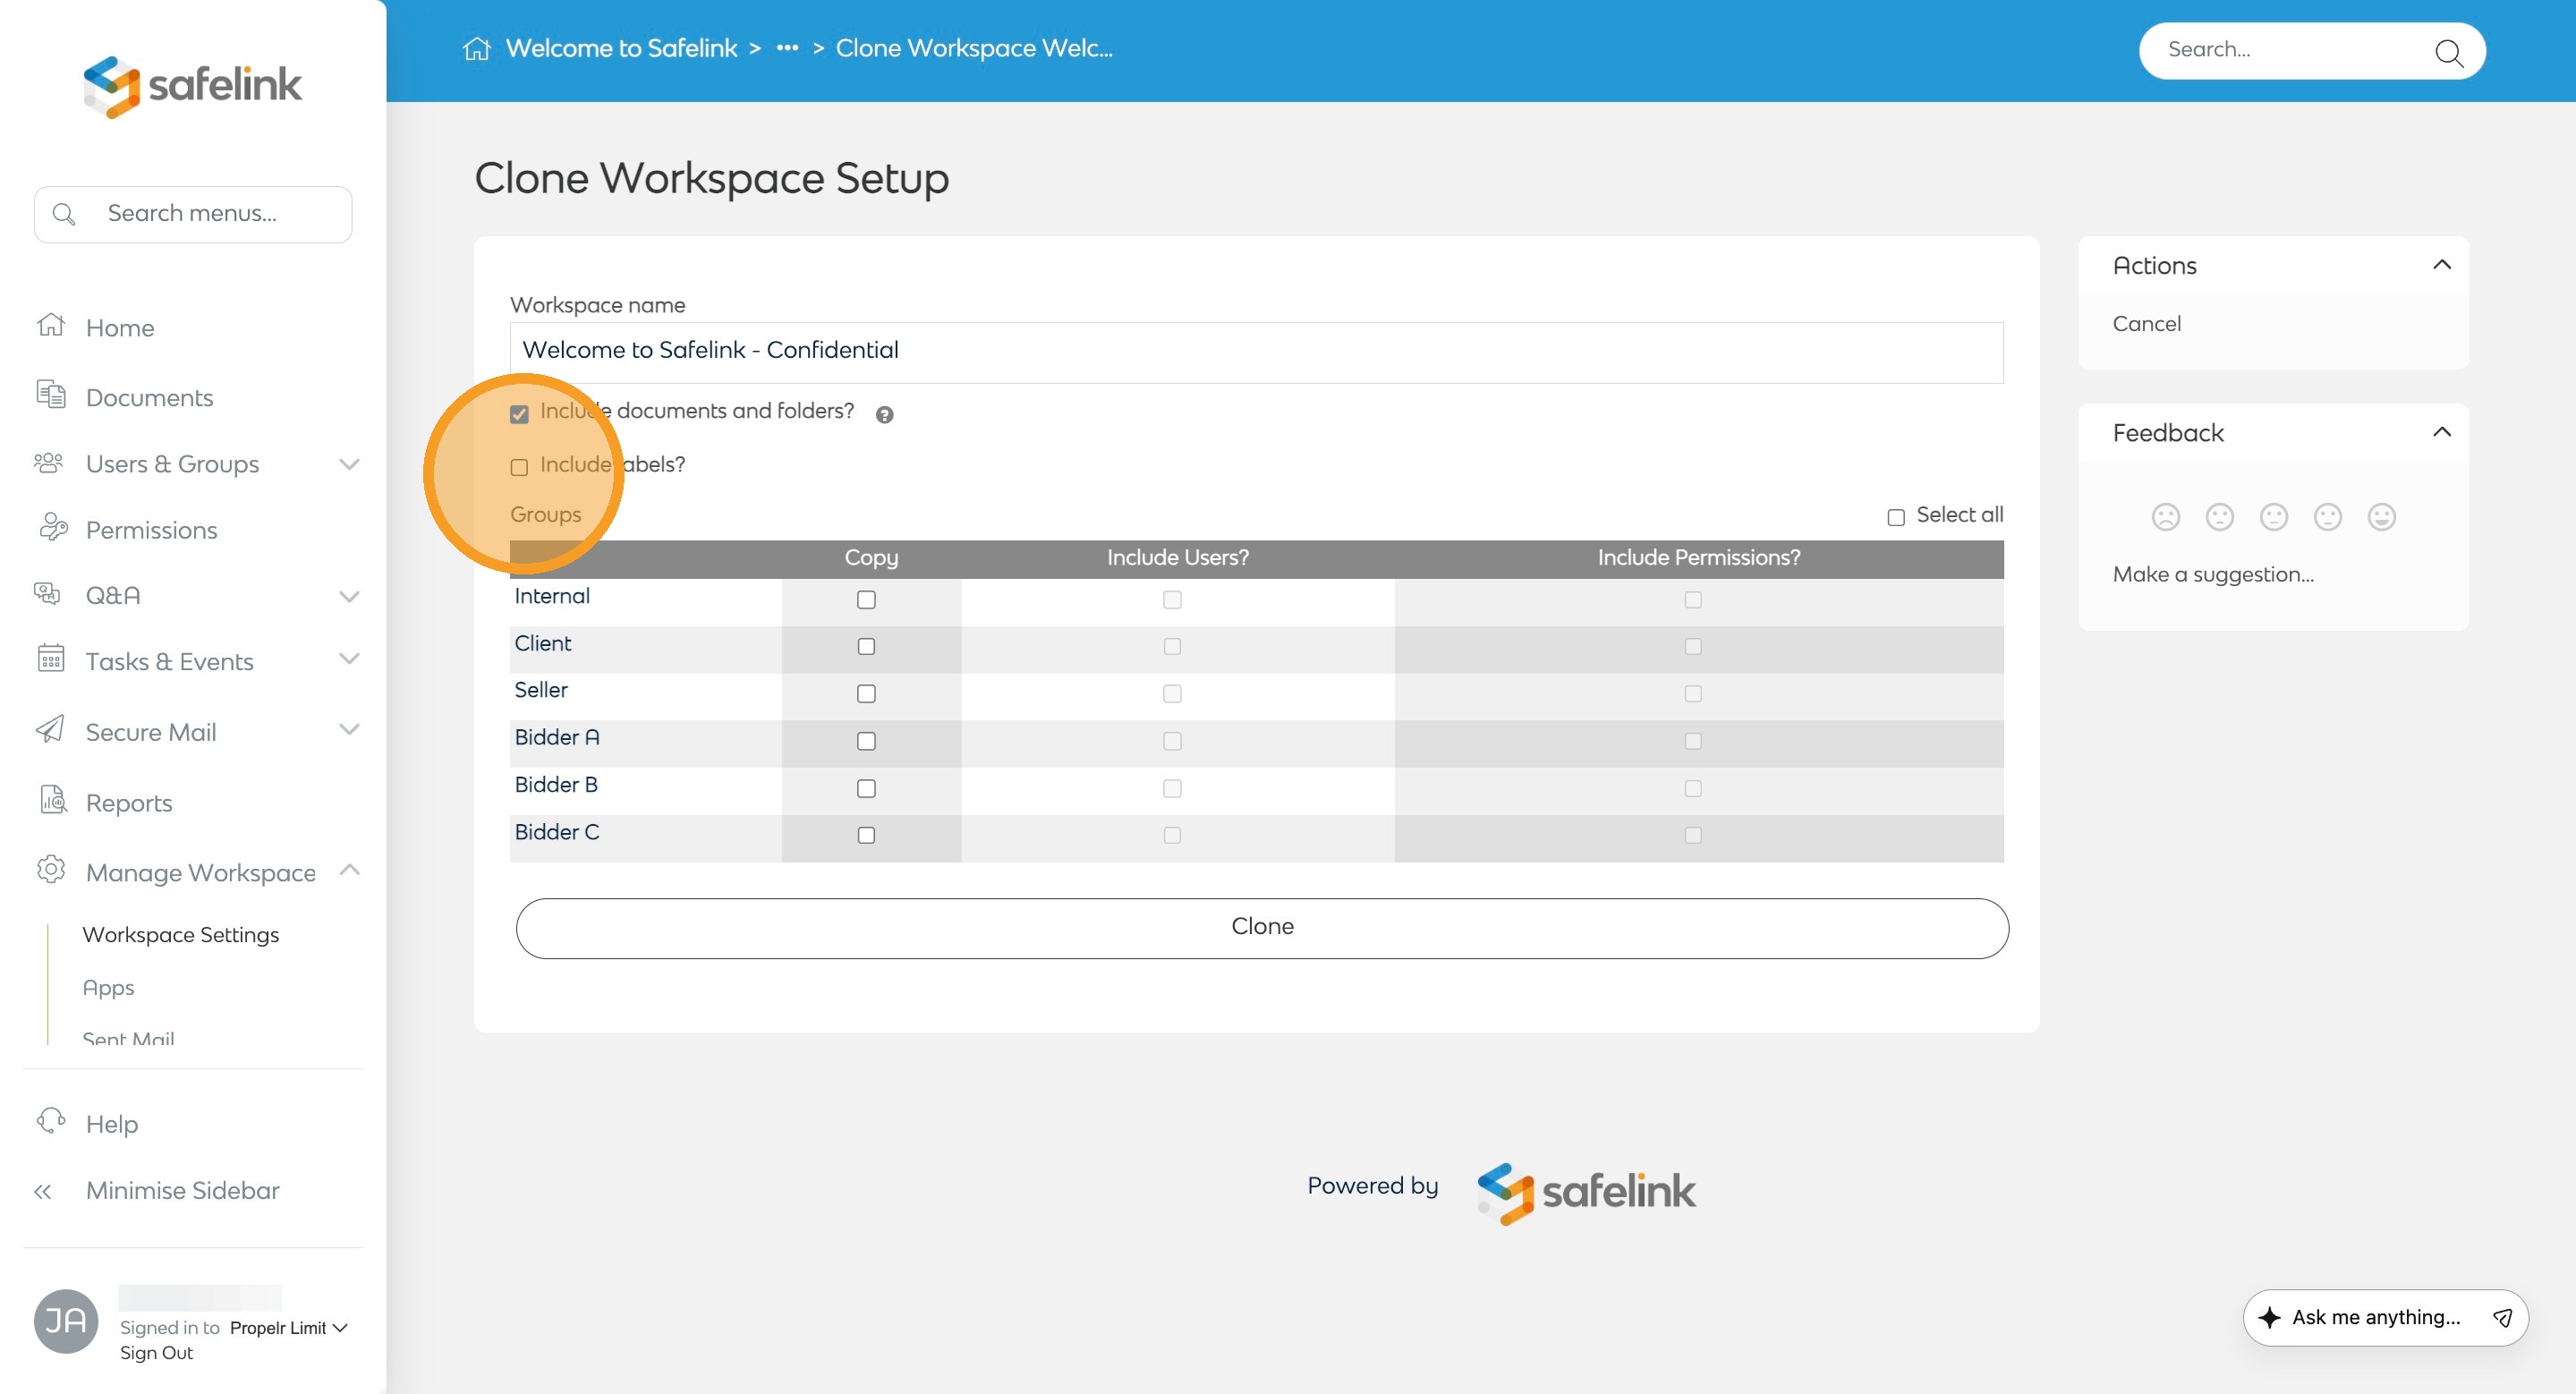Click the home icon in breadcrumb
The image size is (2576, 1394).
[476, 49]
